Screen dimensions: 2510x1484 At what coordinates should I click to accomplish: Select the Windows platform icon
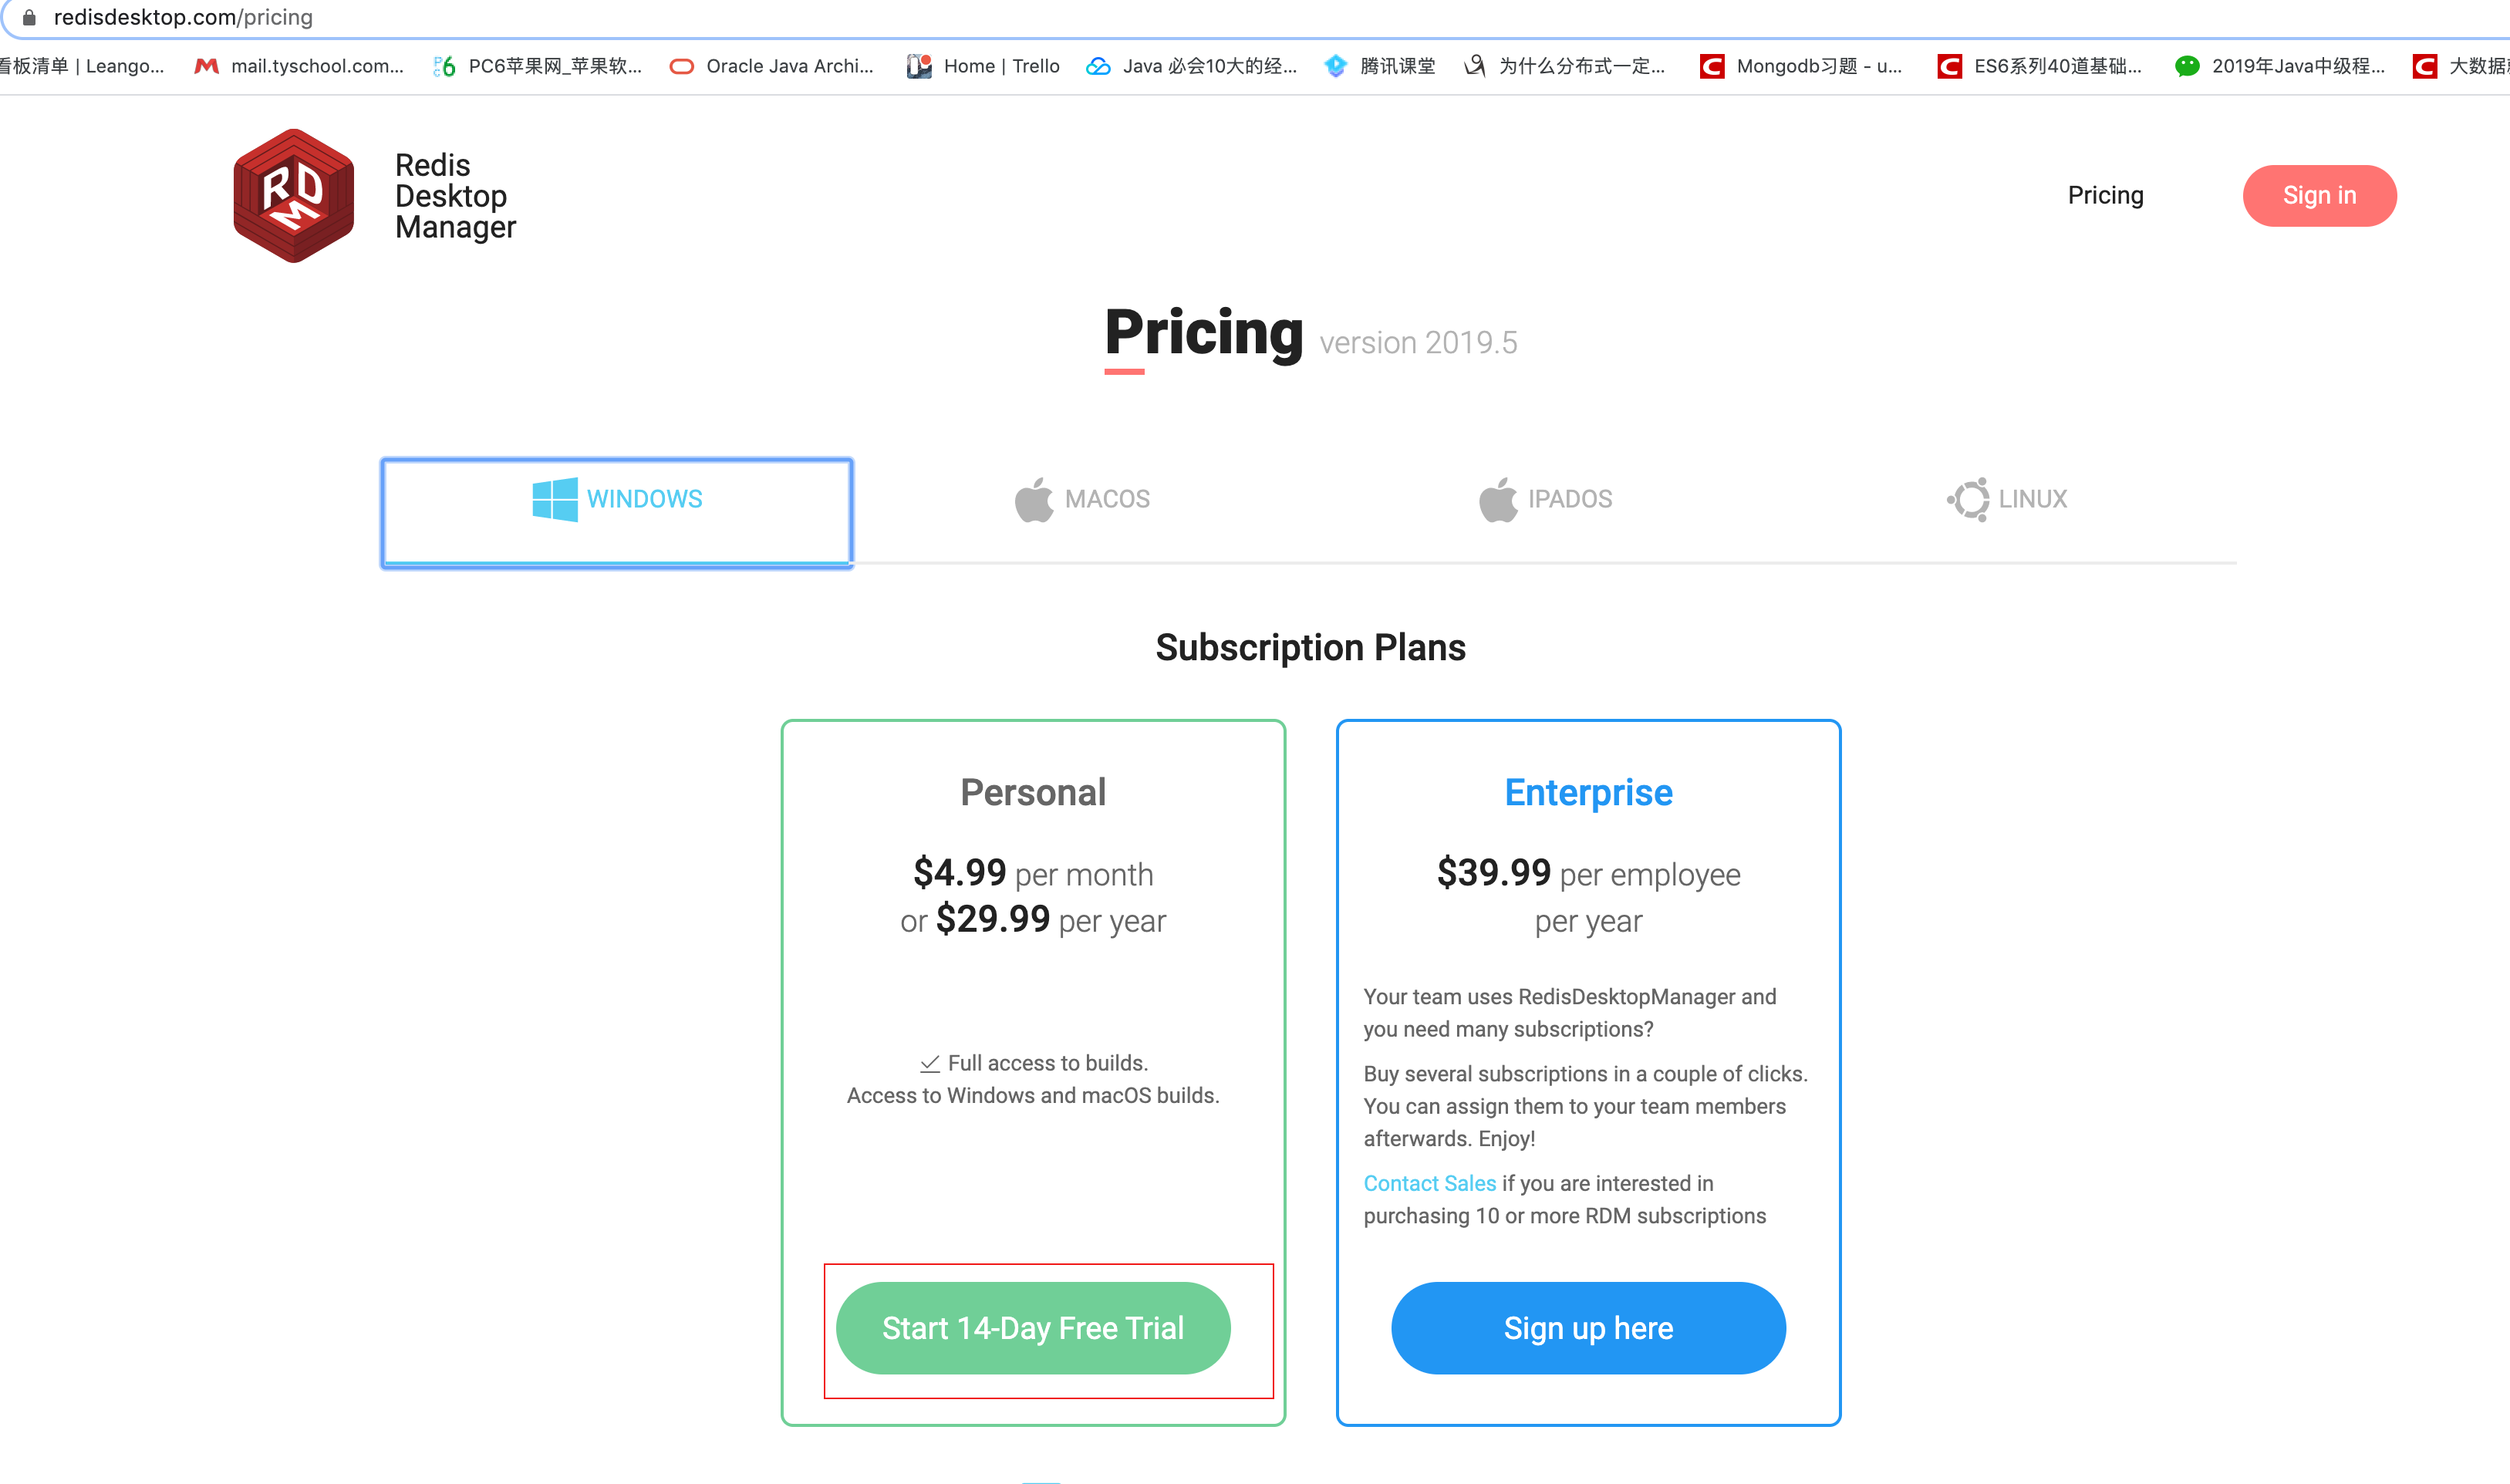(x=554, y=499)
